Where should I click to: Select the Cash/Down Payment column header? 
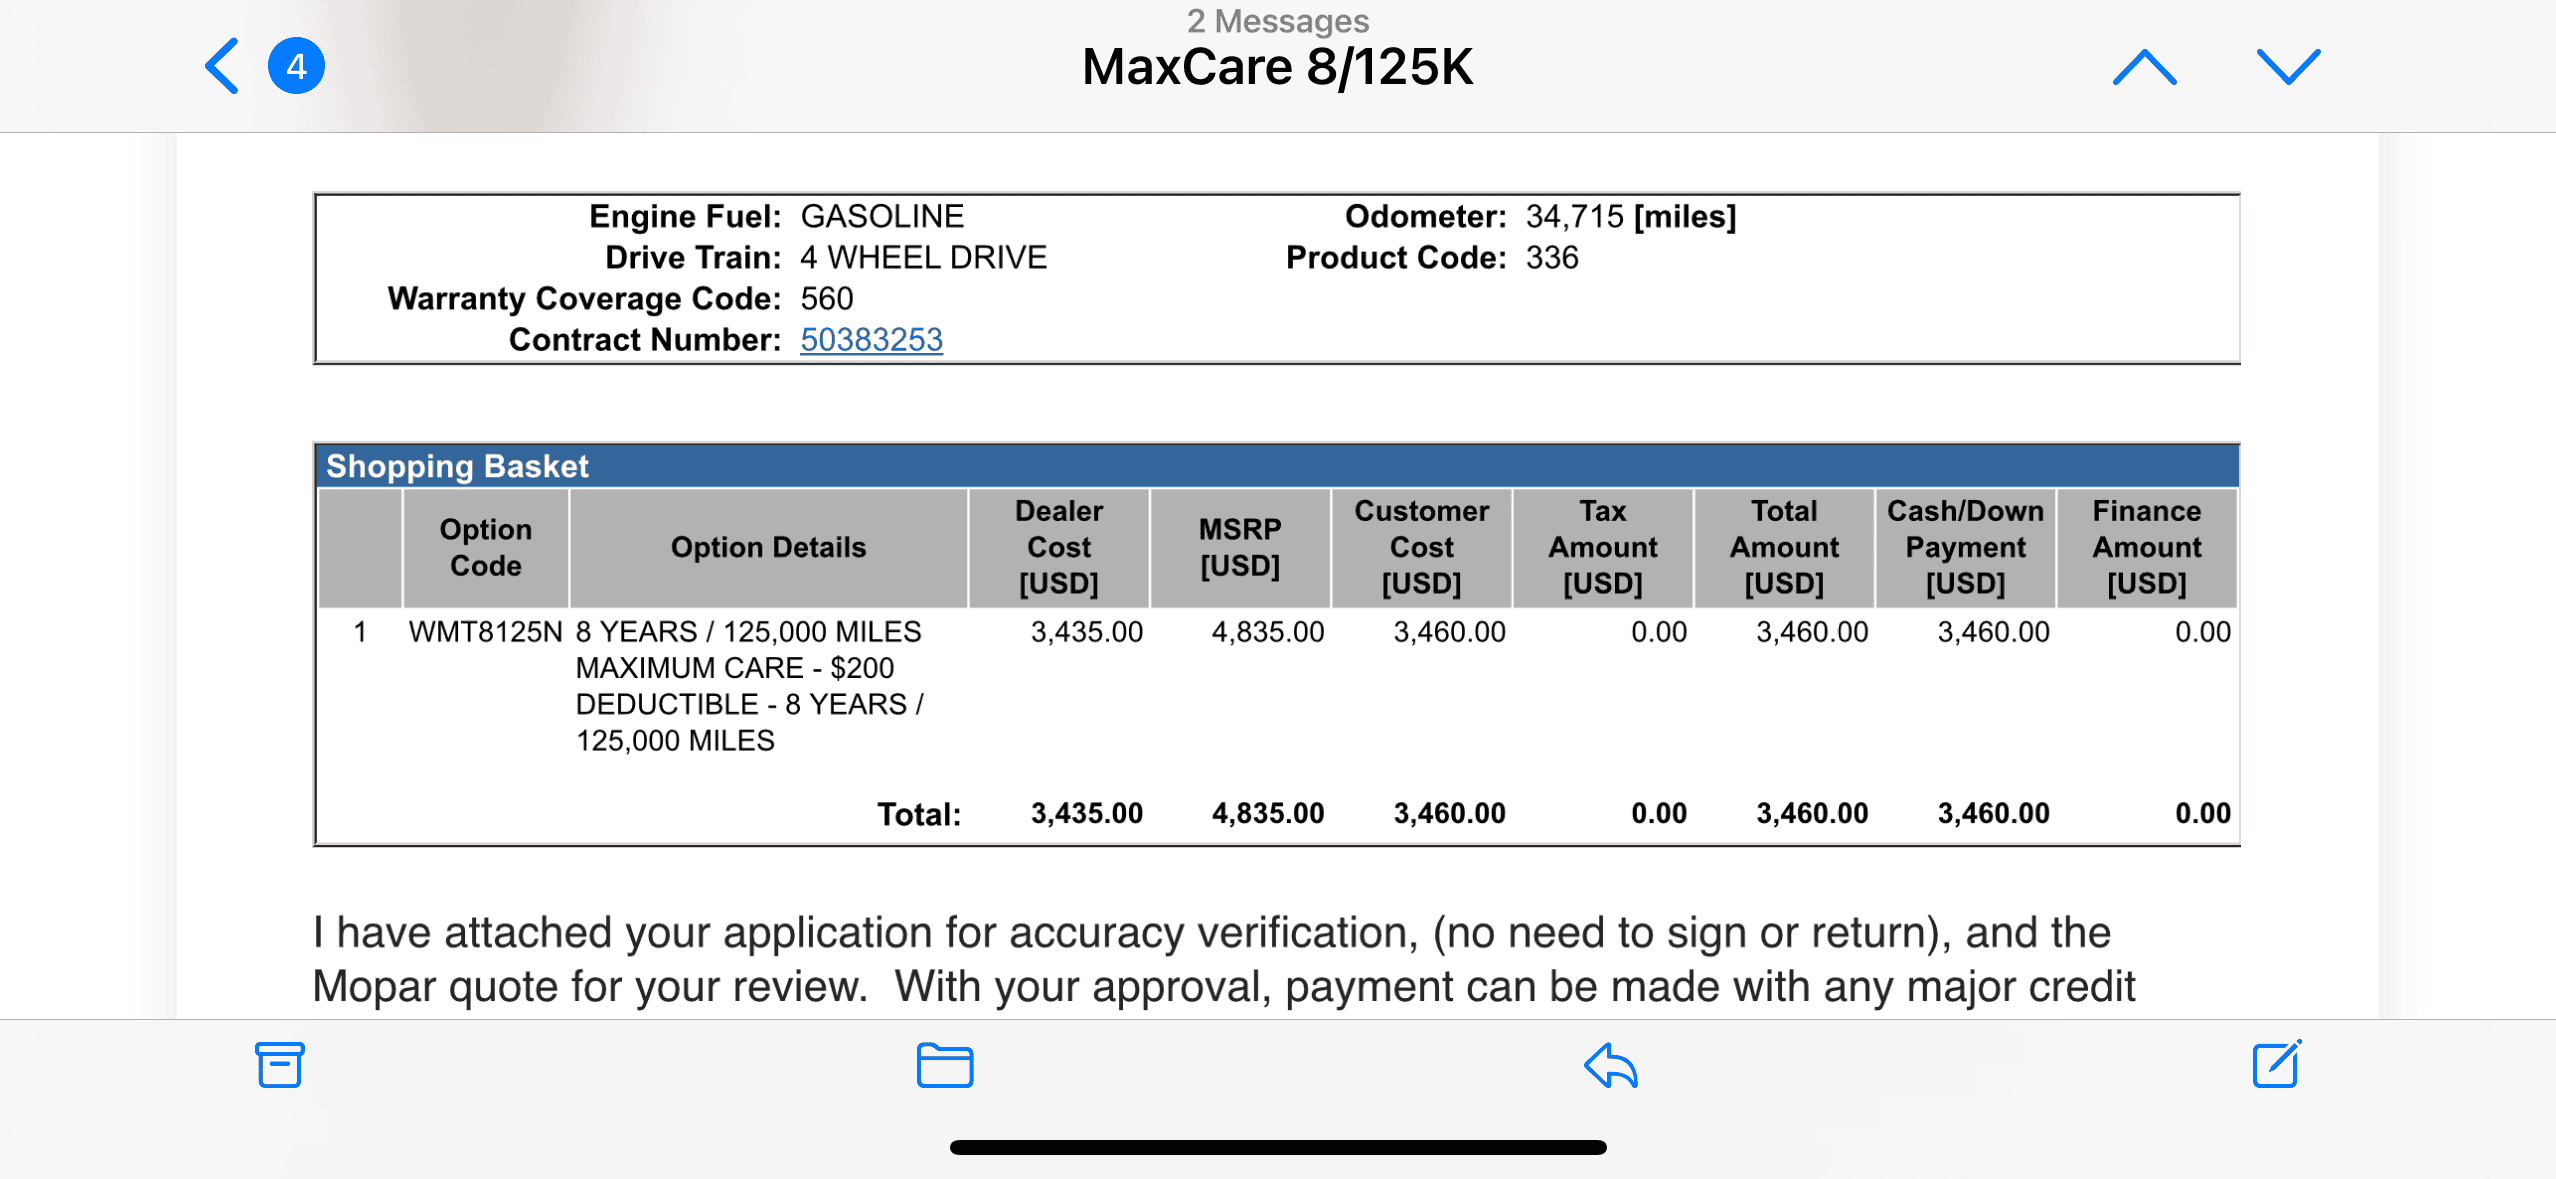[1965, 547]
